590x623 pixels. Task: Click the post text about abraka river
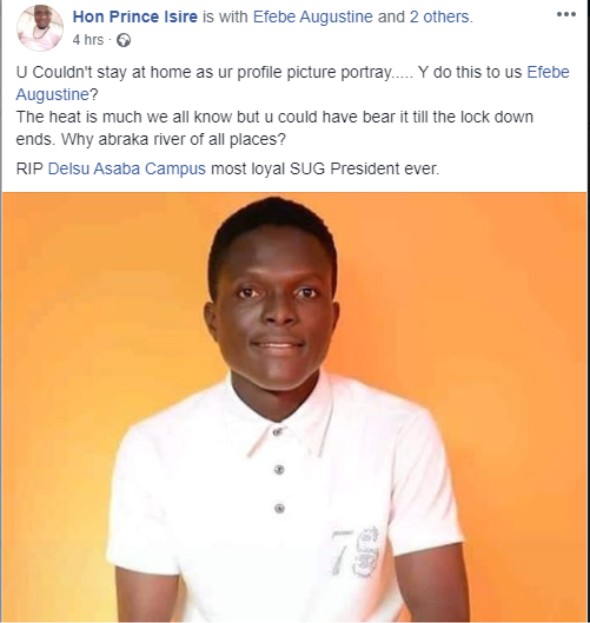(x=274, y=128)
